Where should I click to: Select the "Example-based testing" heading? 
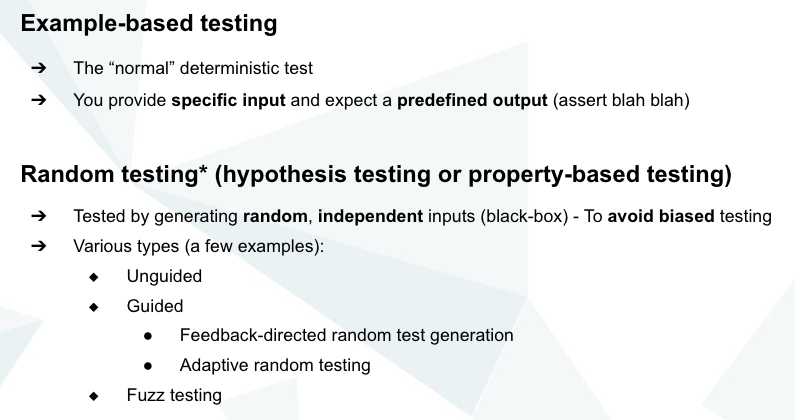click(x=149, y=23)
